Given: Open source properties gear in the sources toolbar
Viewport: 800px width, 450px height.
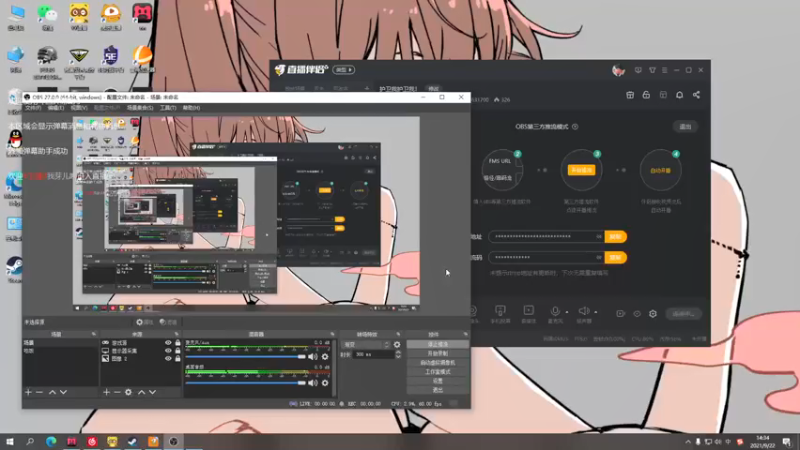Looking at the screenshot, I should tap(129, 392).
